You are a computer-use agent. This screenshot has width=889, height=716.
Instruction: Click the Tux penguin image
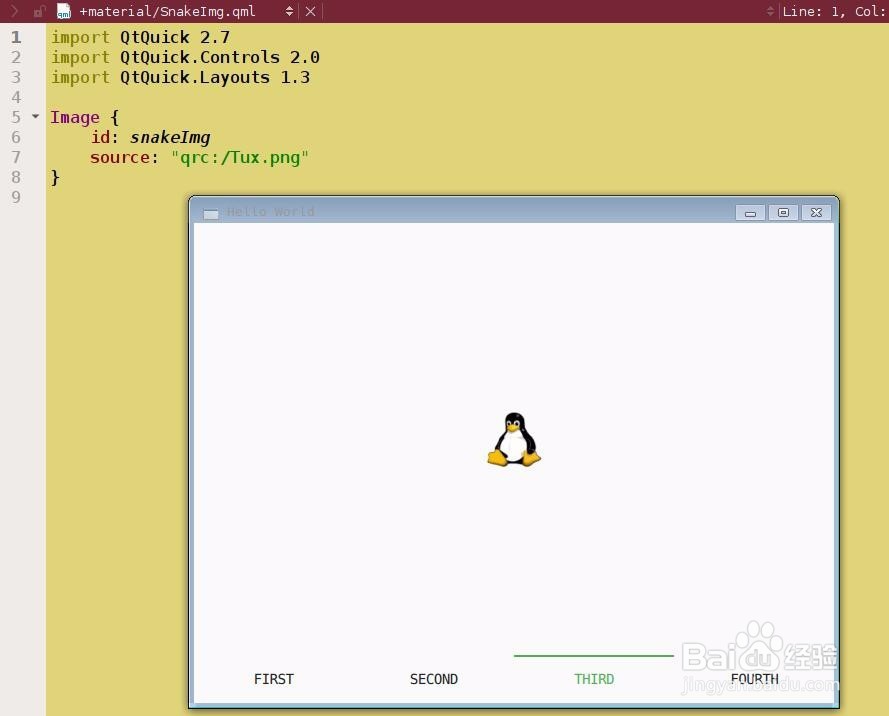click(514, 439)
